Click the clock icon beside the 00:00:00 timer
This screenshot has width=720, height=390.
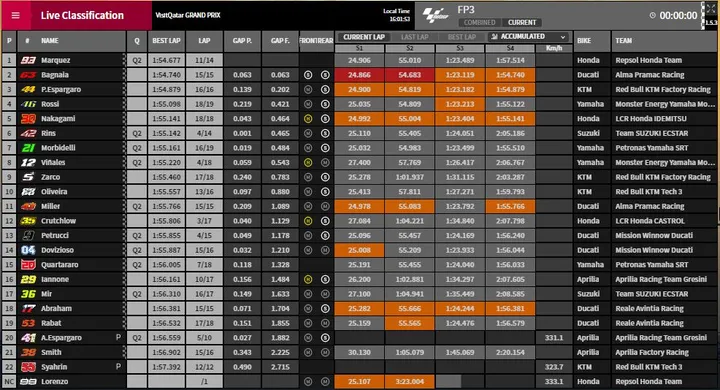652,16
